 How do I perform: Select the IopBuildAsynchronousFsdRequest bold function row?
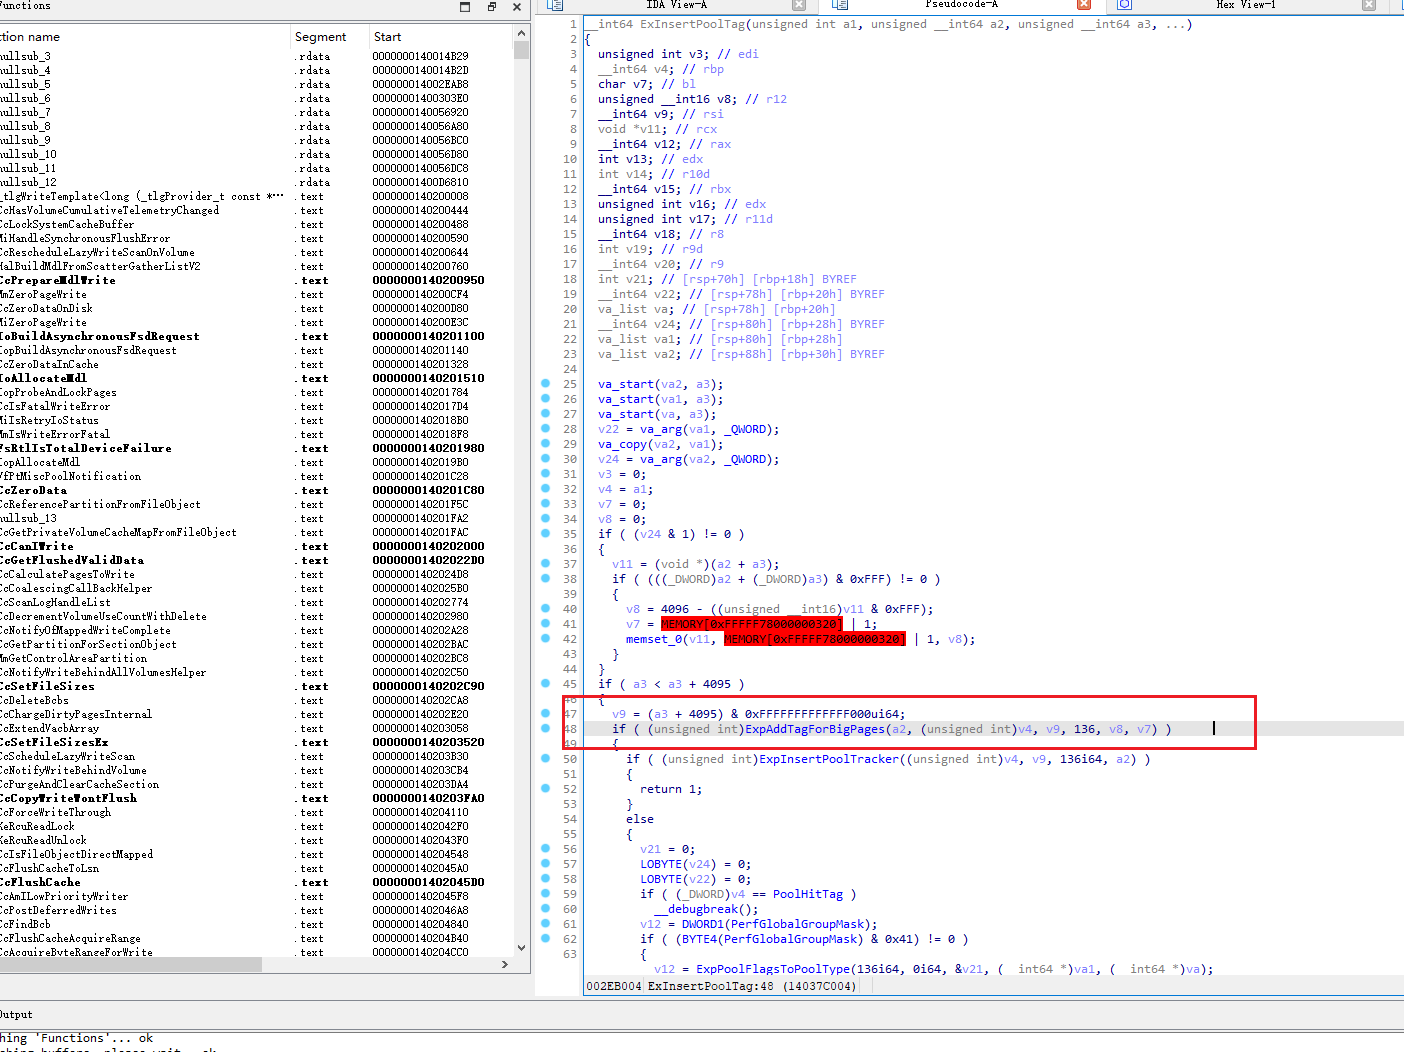pos(256,337)
